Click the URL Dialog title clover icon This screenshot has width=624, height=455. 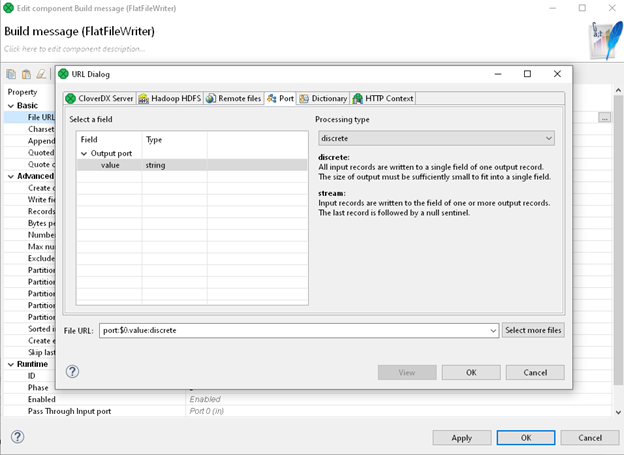(63, 74)
